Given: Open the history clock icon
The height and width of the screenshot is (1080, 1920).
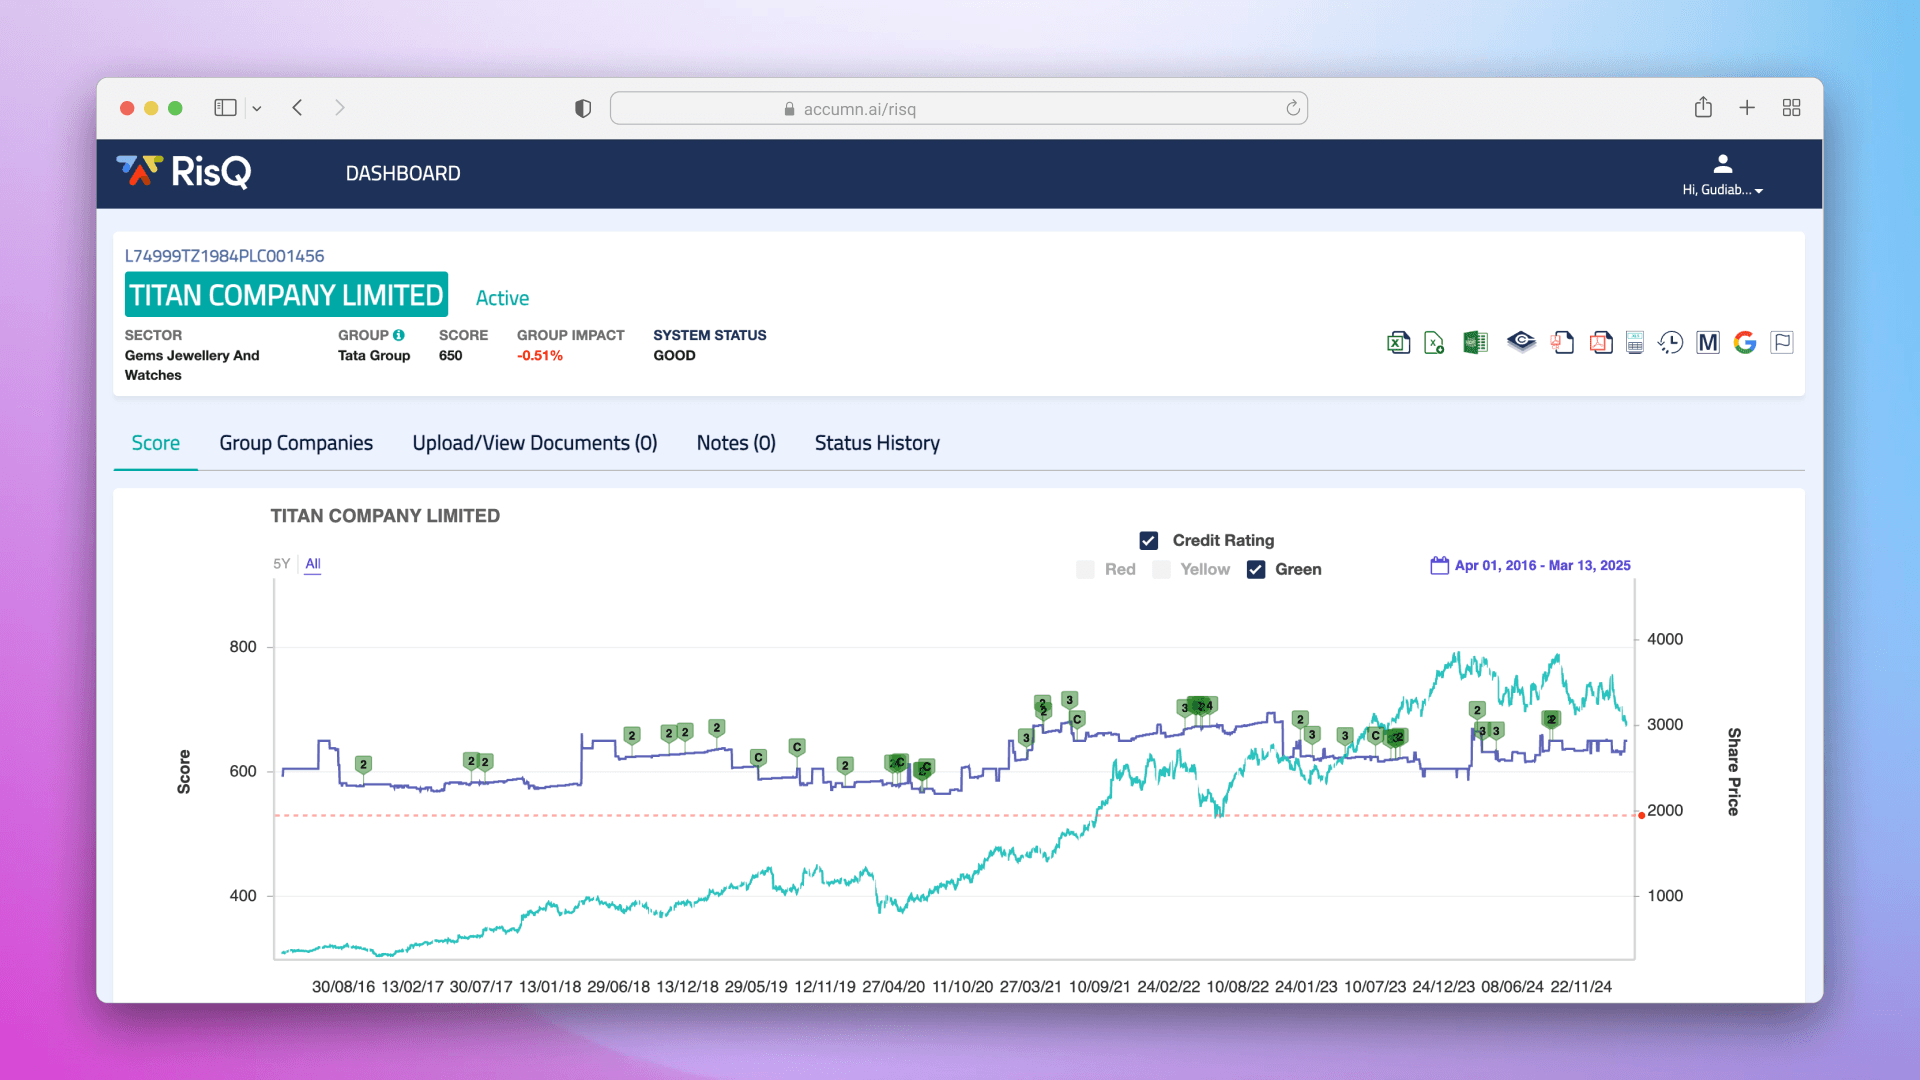Looking at the screenshot, I should click(x=1670, y=343).
